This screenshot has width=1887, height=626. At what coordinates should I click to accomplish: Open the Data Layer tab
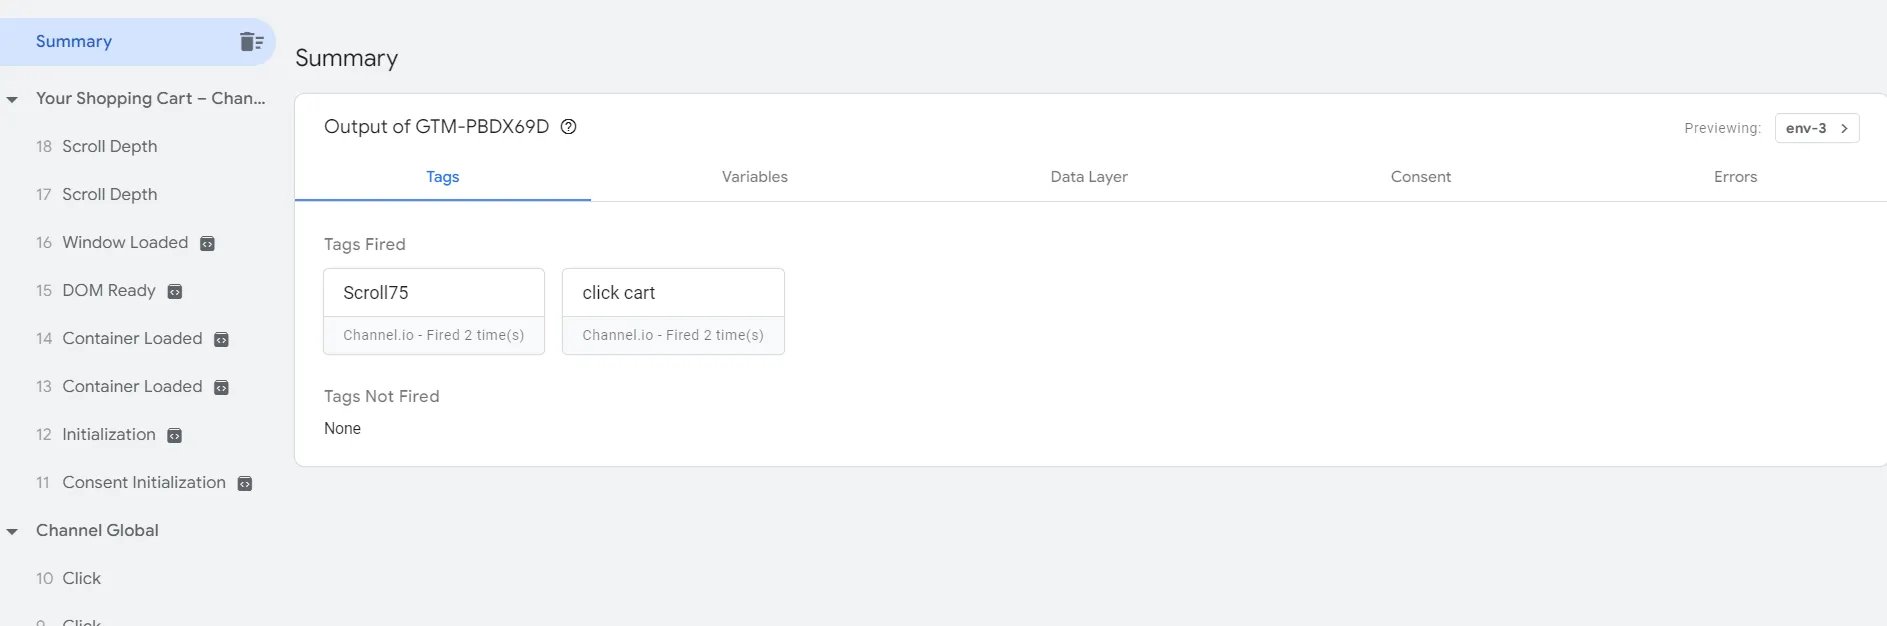1088,177
